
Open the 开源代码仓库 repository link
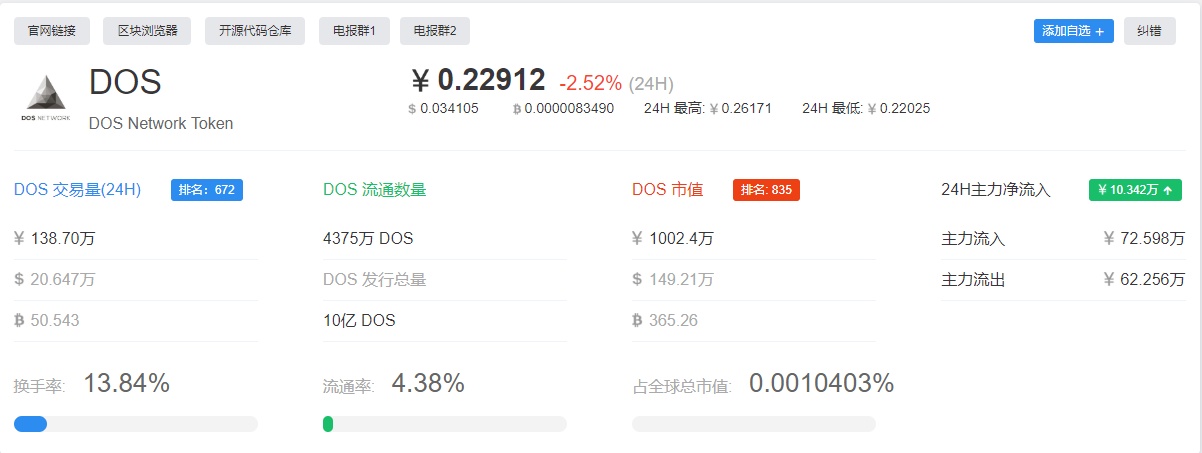[255, 31]
